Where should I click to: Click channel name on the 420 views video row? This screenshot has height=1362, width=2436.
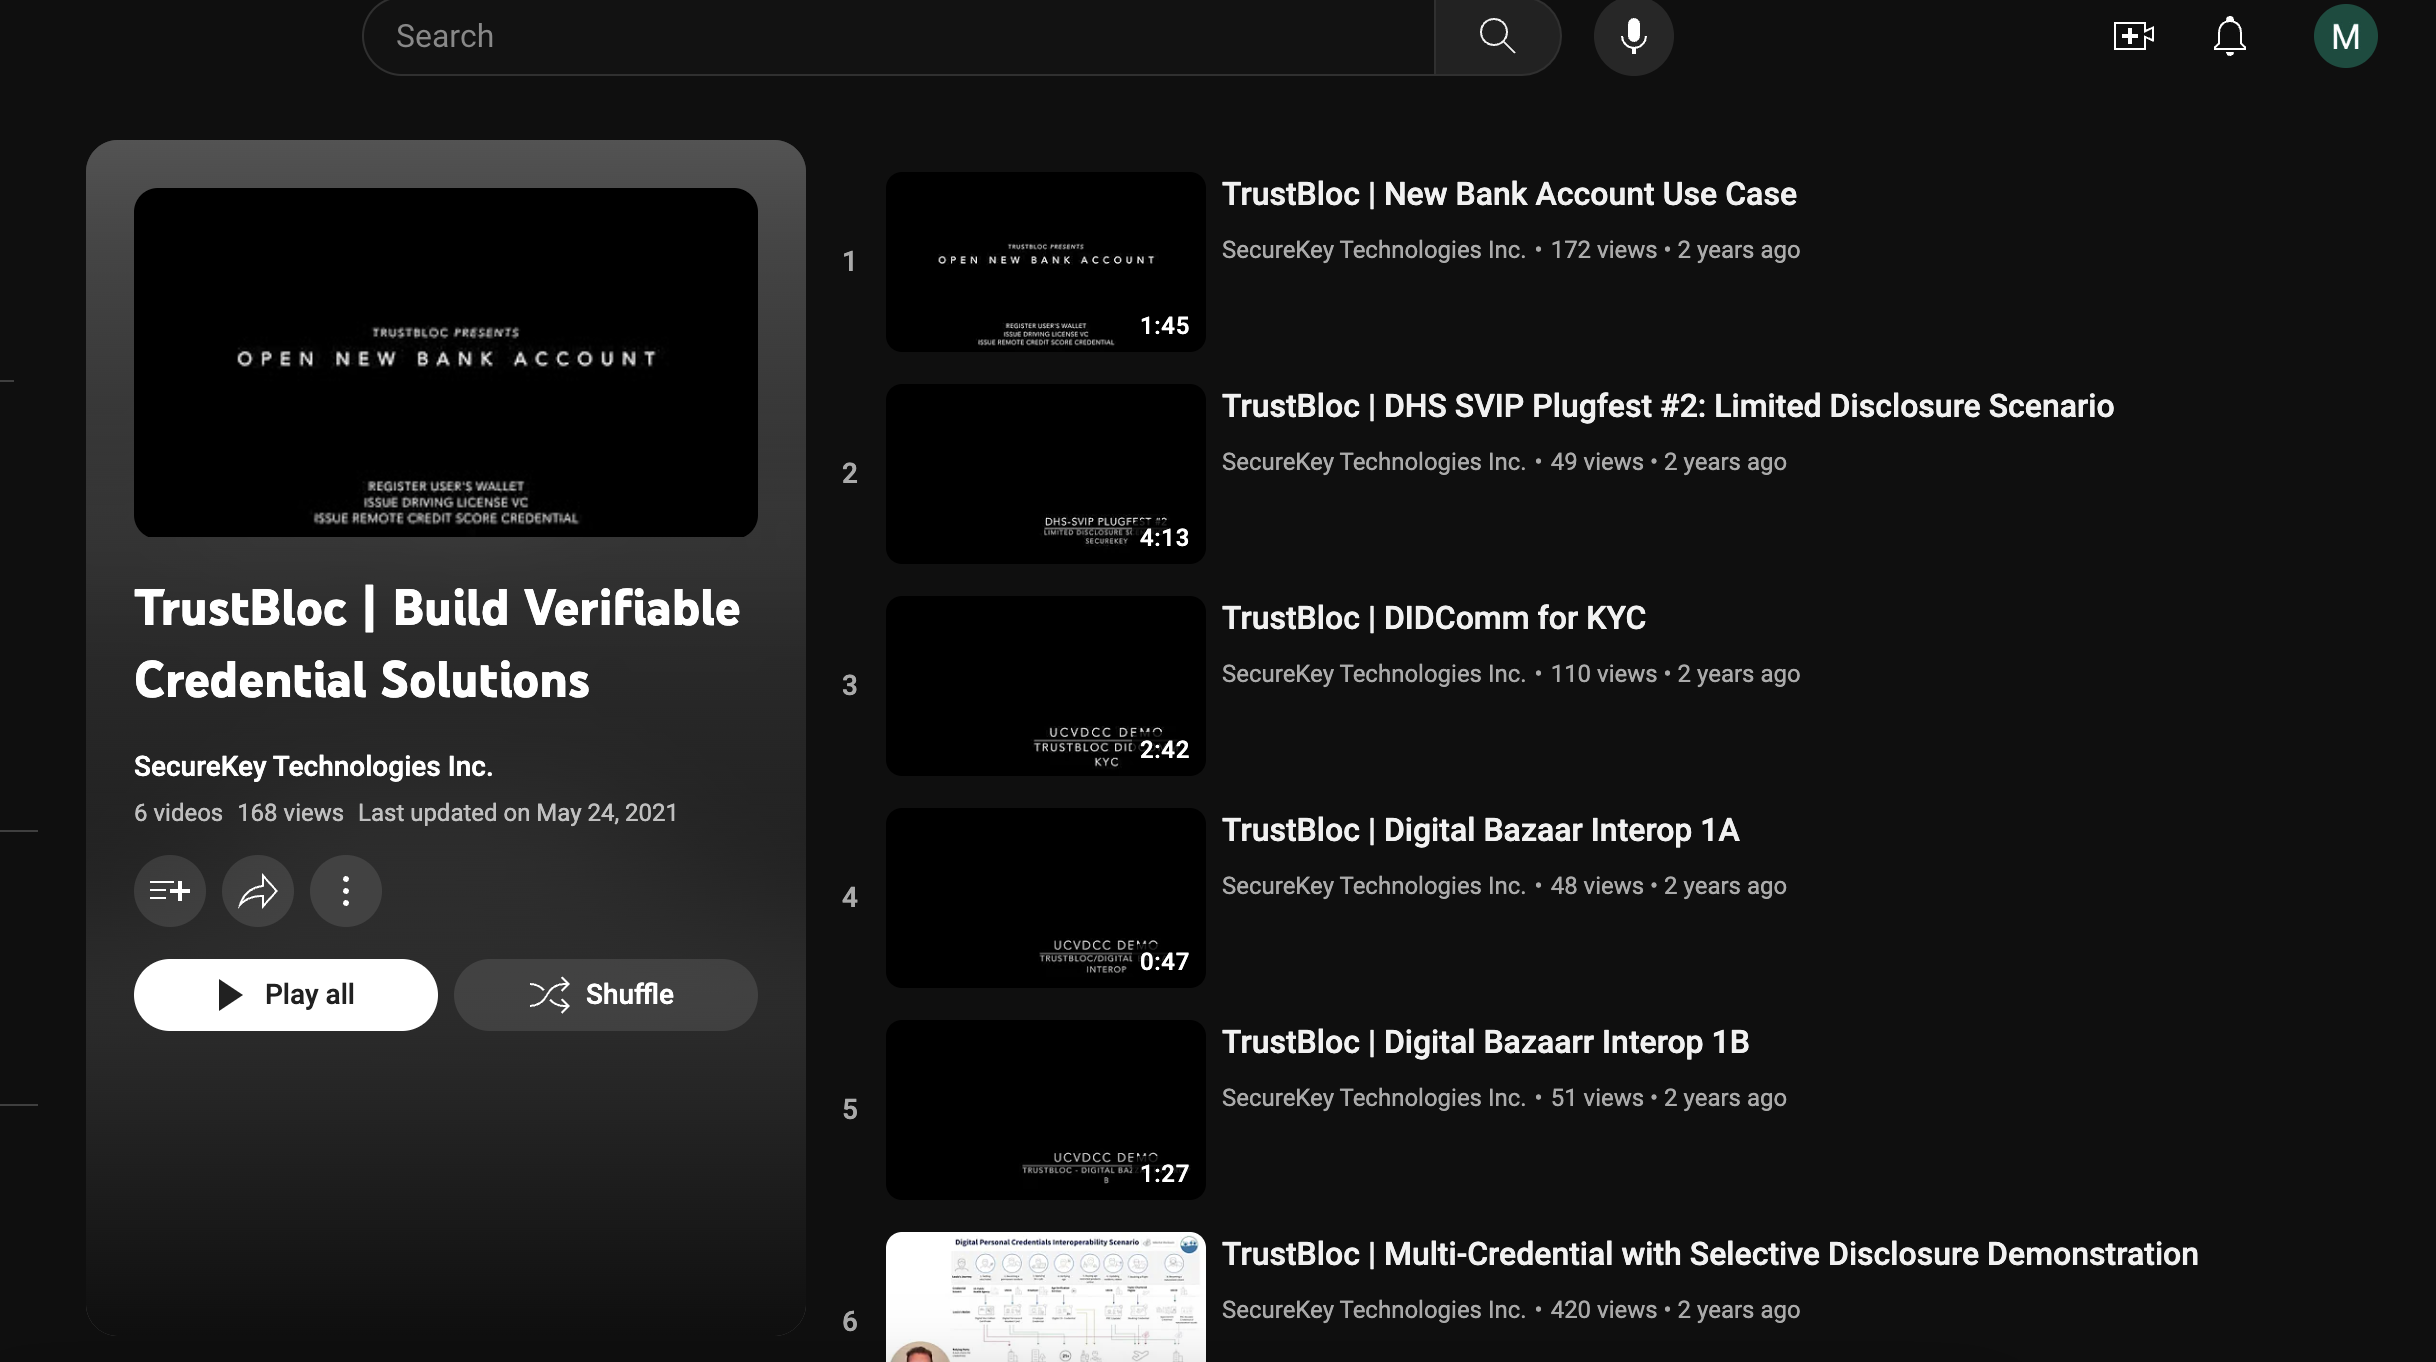coord(1373,1310)
